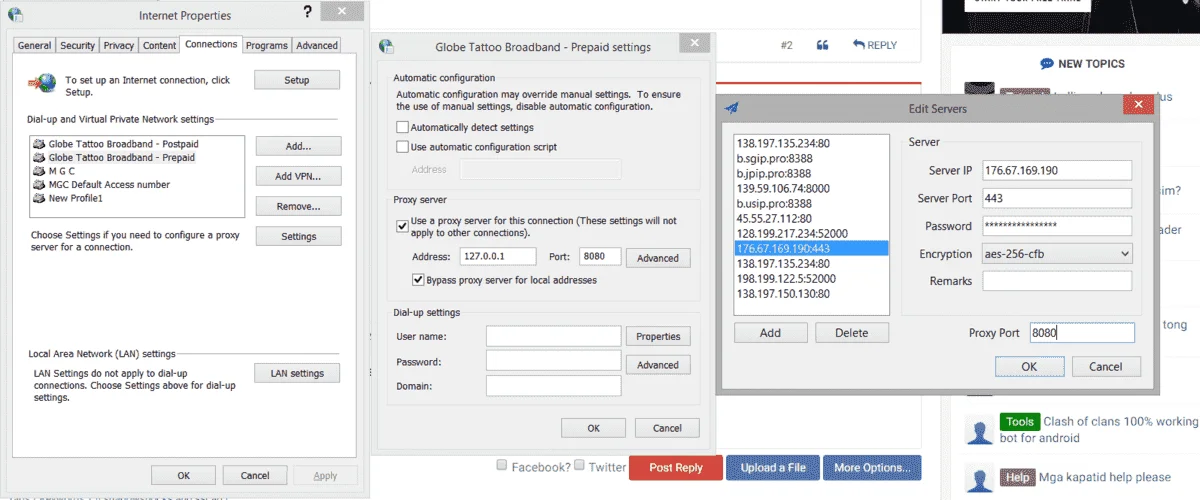This screenshot has width=1200, height=500.
Task: Click Cancel in Internet Properties
Action: [255, 476]
